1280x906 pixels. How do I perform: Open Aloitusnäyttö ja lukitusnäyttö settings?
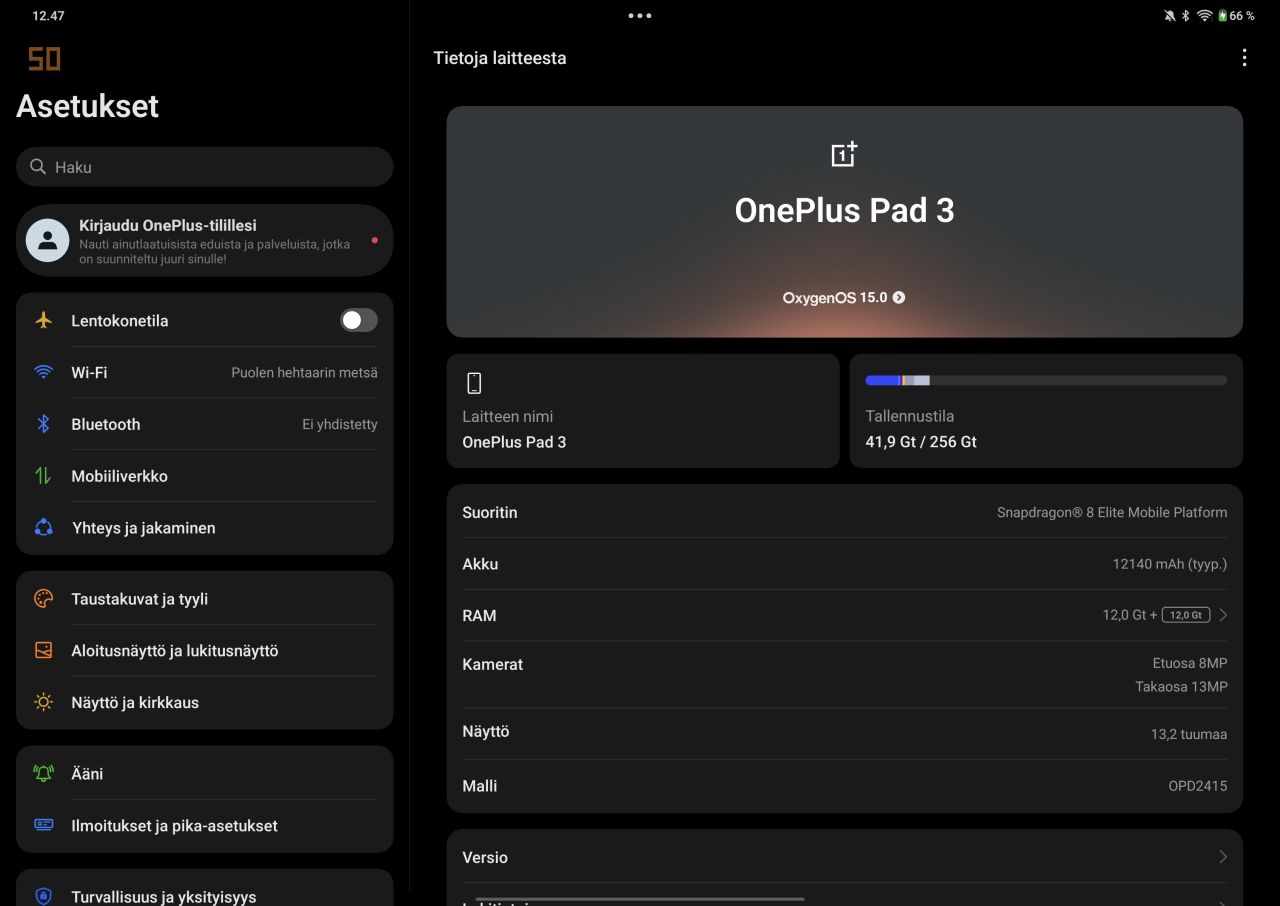pos(204,651)
